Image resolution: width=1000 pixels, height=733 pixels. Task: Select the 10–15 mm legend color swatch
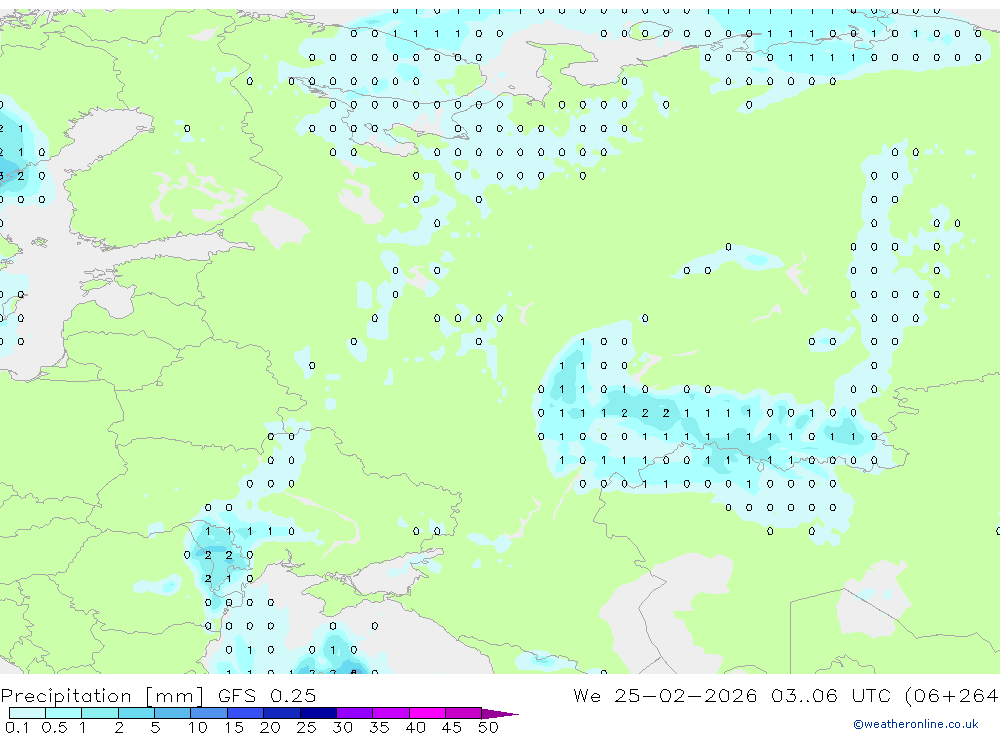(x=209, y=713)
